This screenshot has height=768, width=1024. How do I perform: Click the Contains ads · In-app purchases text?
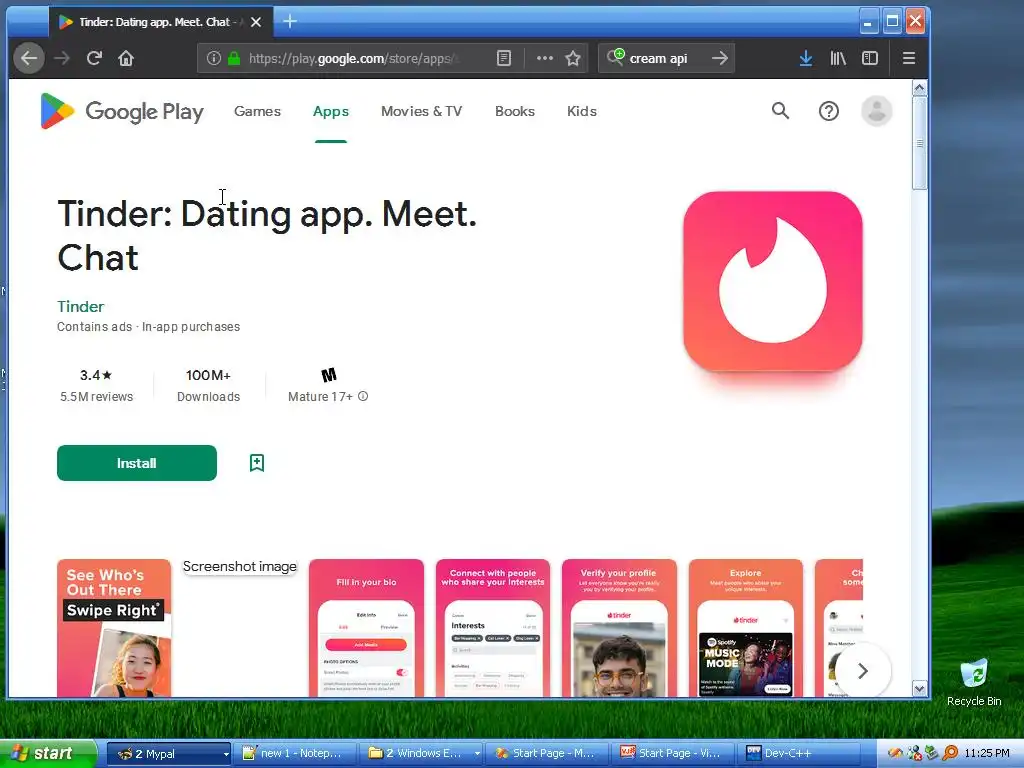pyautogui.click(x=148, y=327)
